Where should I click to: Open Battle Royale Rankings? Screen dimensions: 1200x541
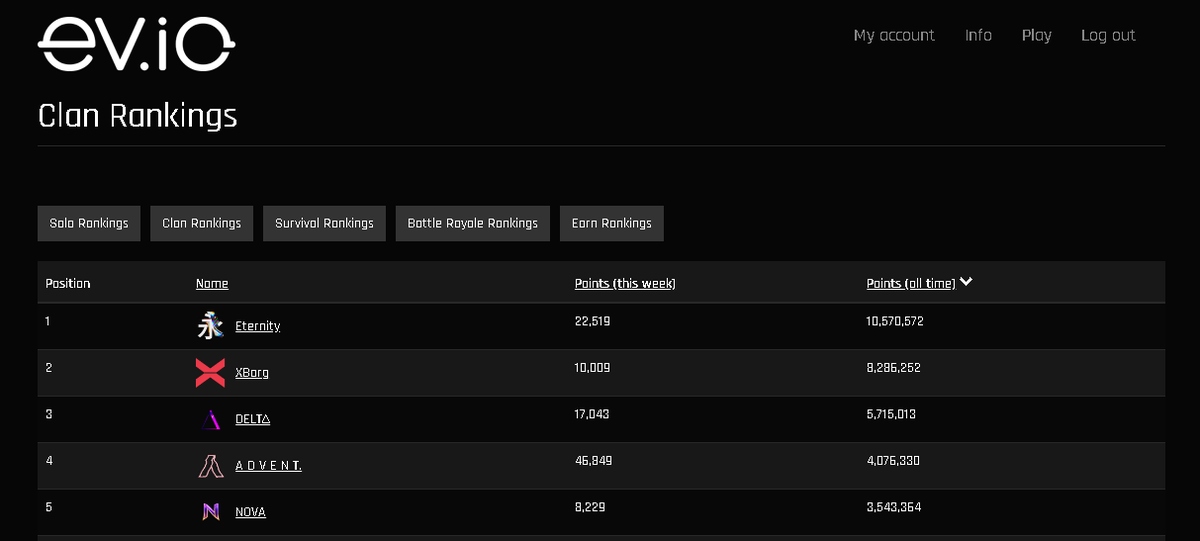pos(472,223)
